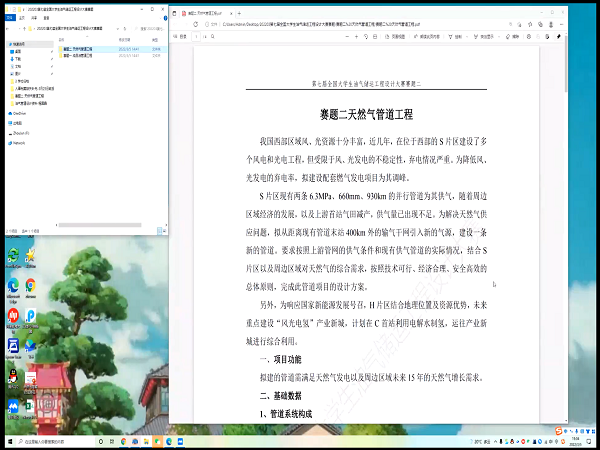
Task: Open Edge Collections icon
Action: 540,24
